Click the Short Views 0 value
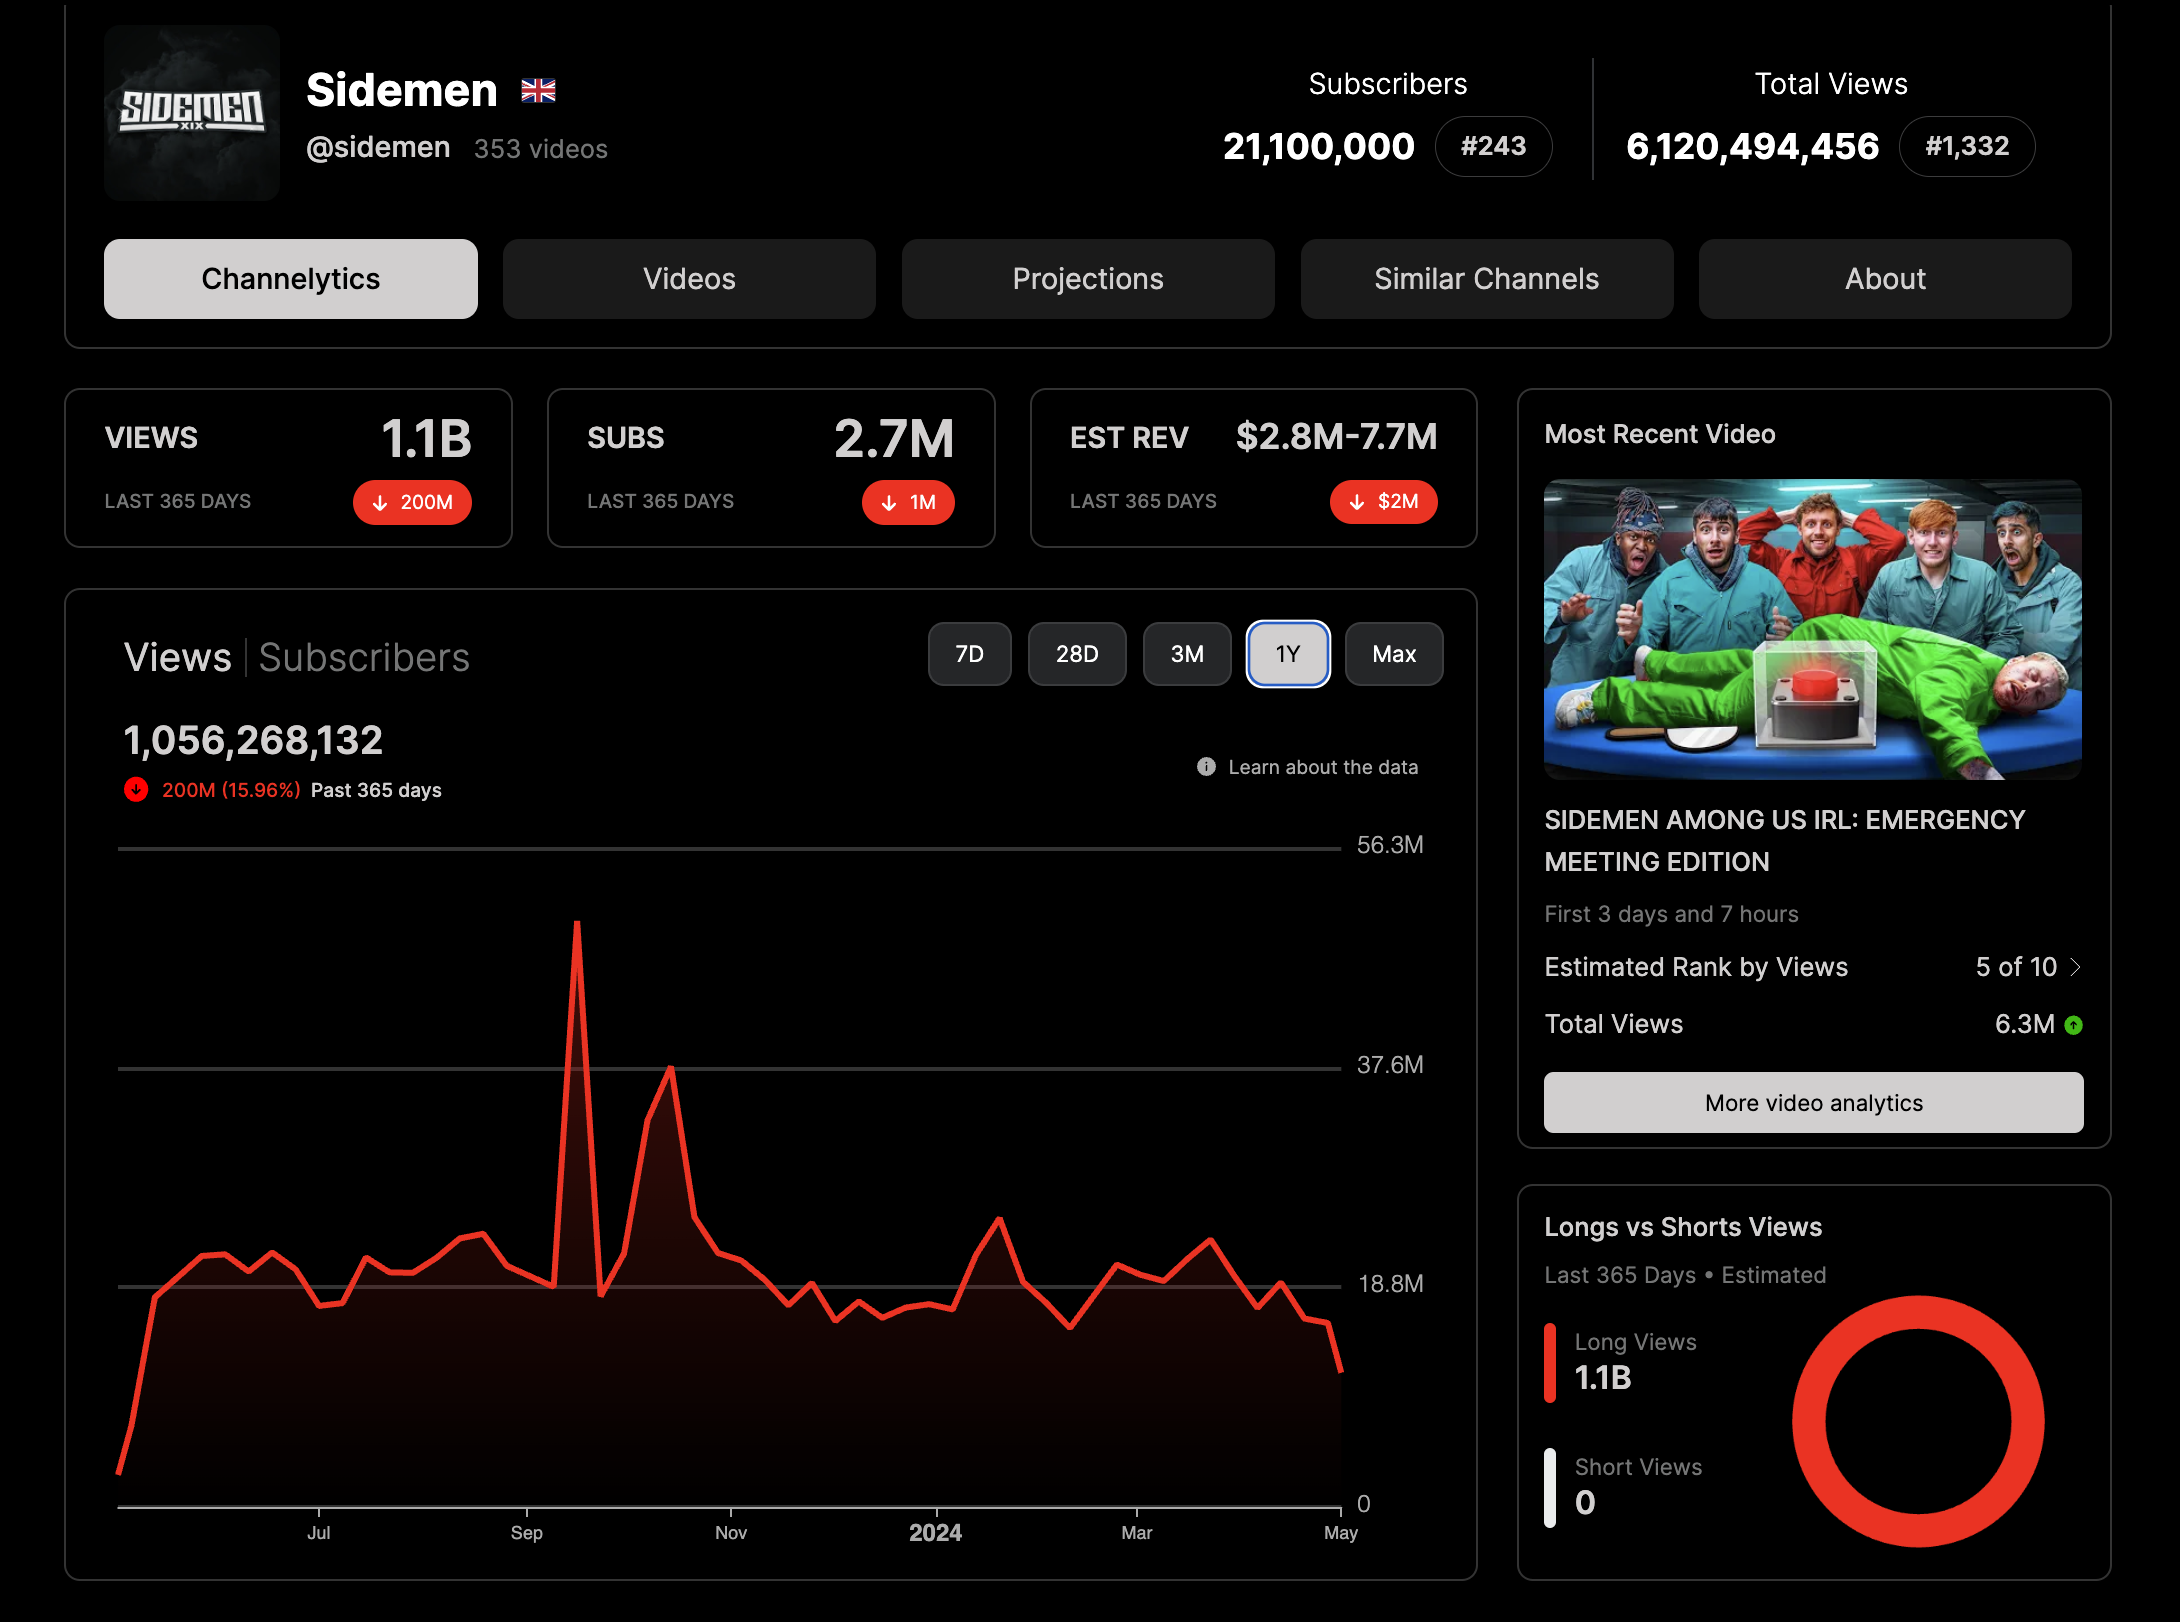The image size is (2180, 1622). (1585, 1503)
